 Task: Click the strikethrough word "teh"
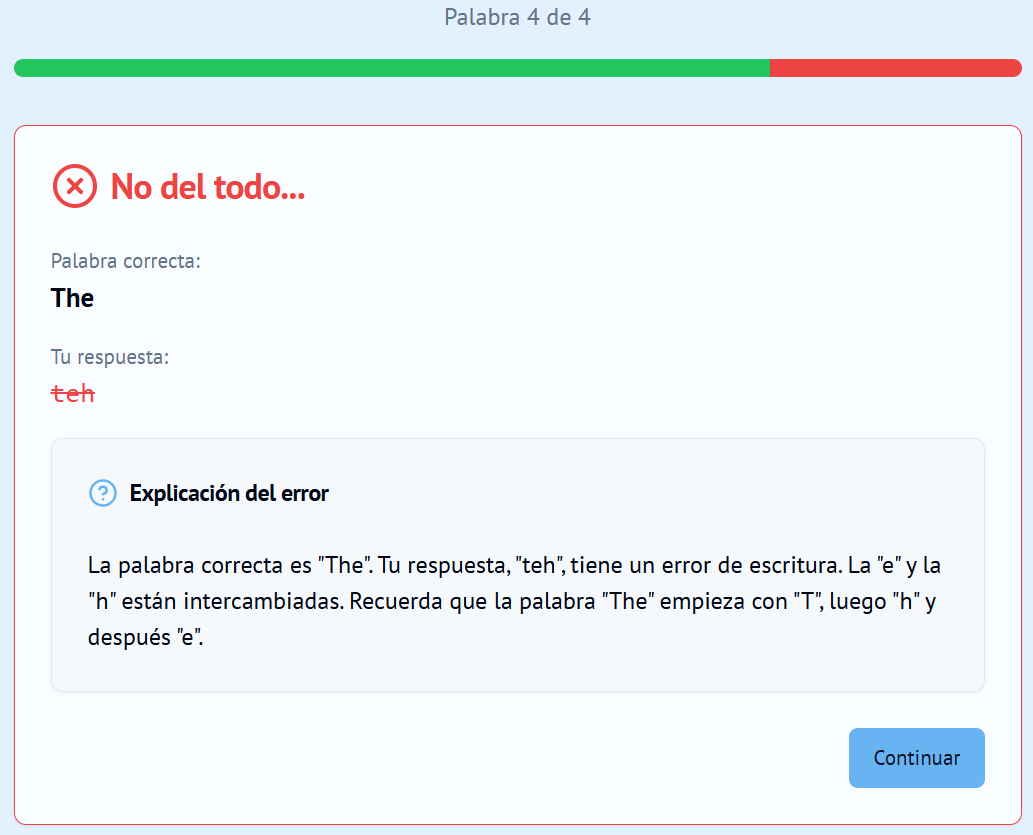[72, 393]
